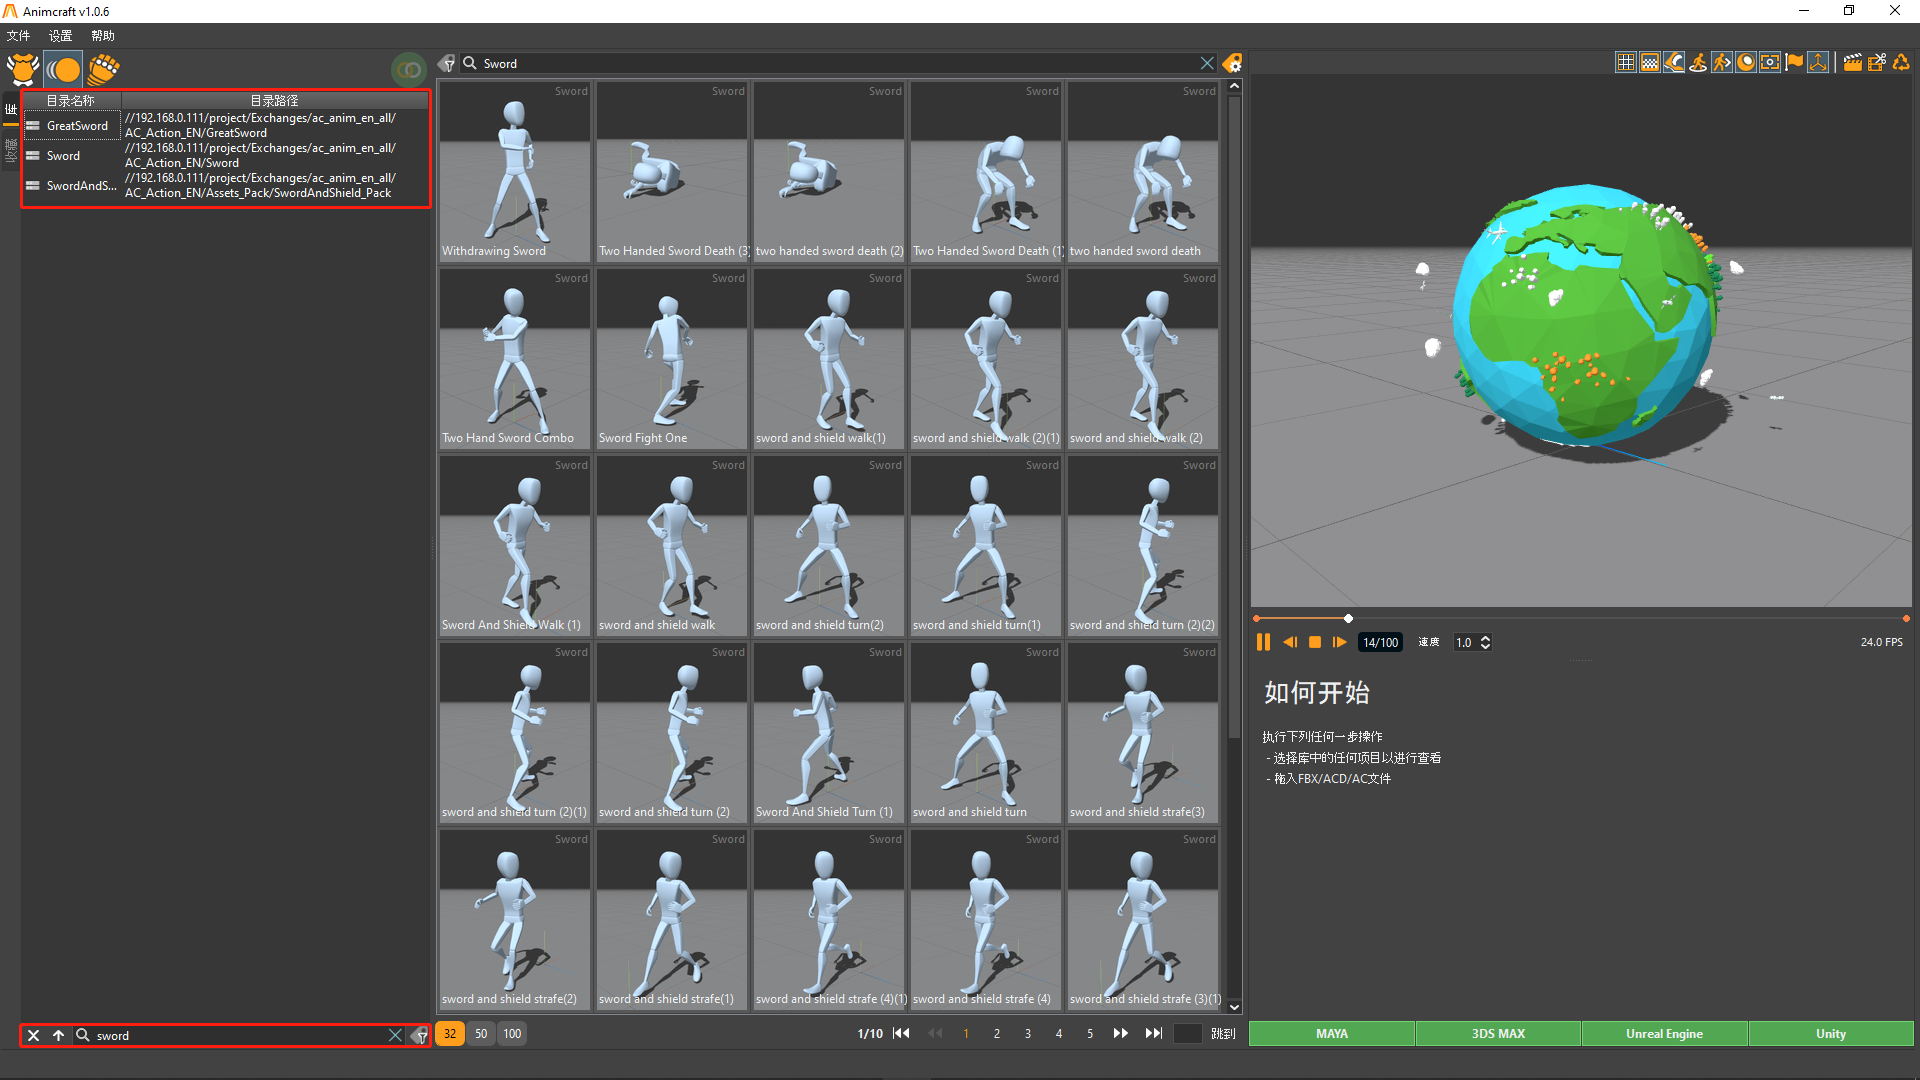
Task: Show 32 items per page
Action: click(x=450, y=1033)
